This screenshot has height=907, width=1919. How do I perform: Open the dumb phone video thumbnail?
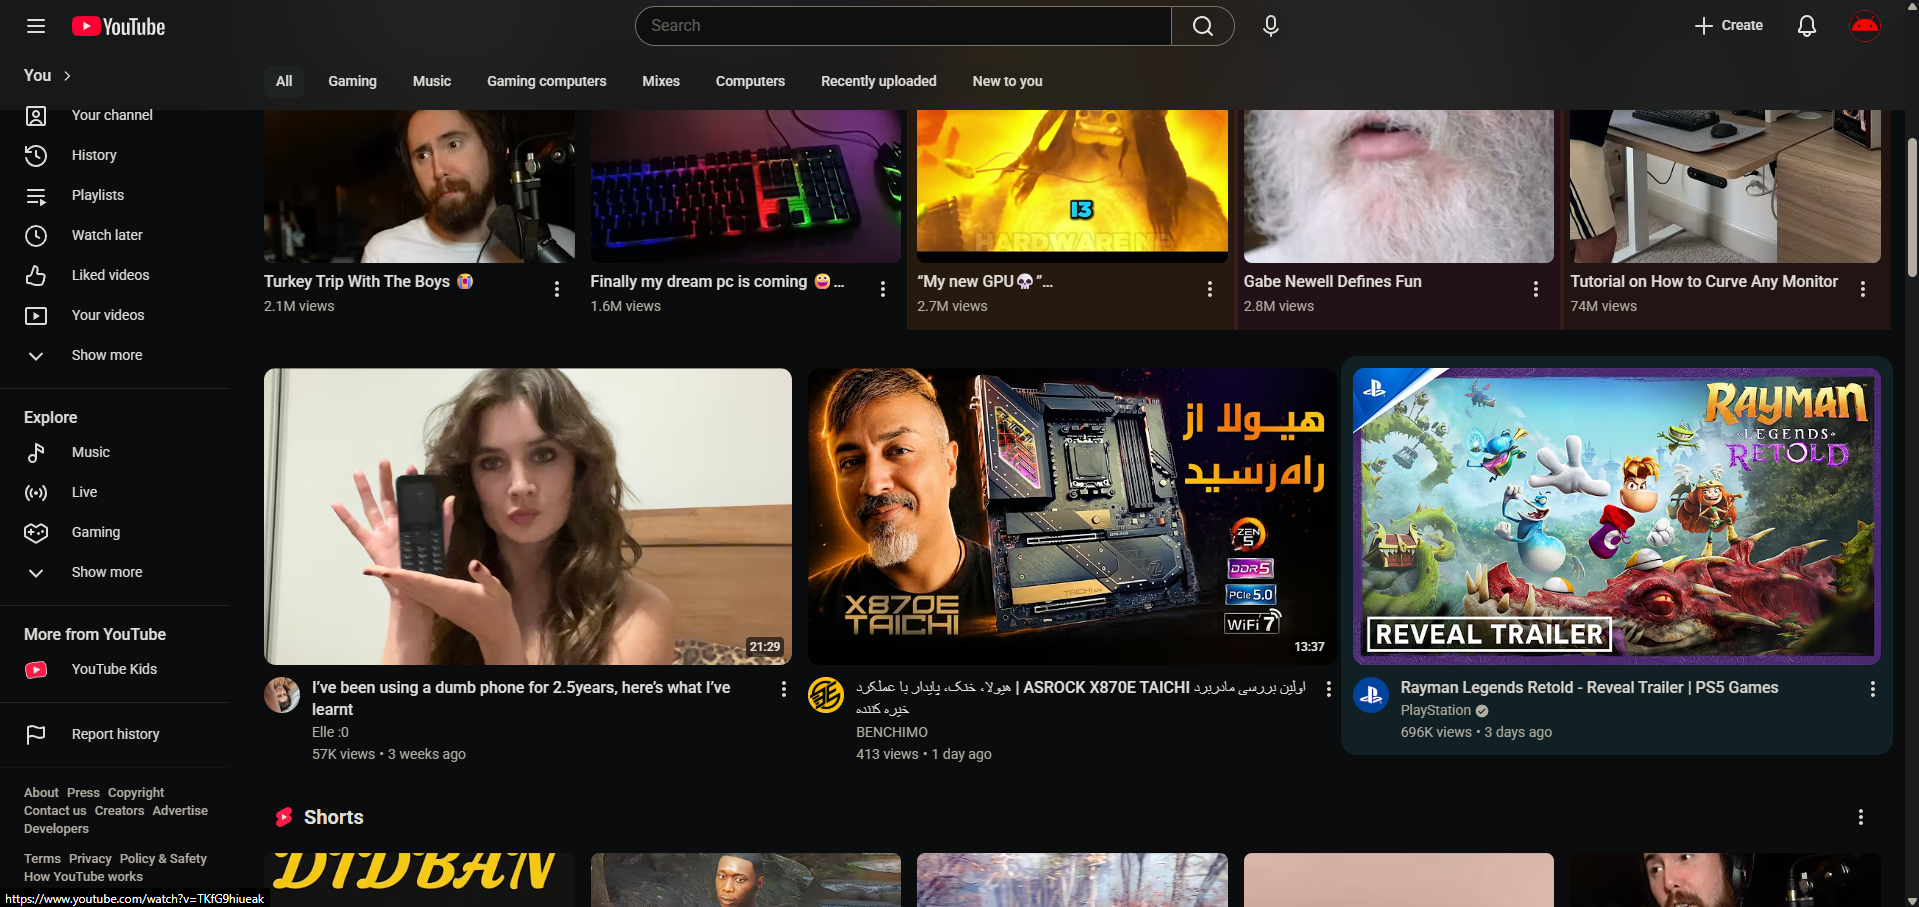pyautogui.click(x=528, y=517)
